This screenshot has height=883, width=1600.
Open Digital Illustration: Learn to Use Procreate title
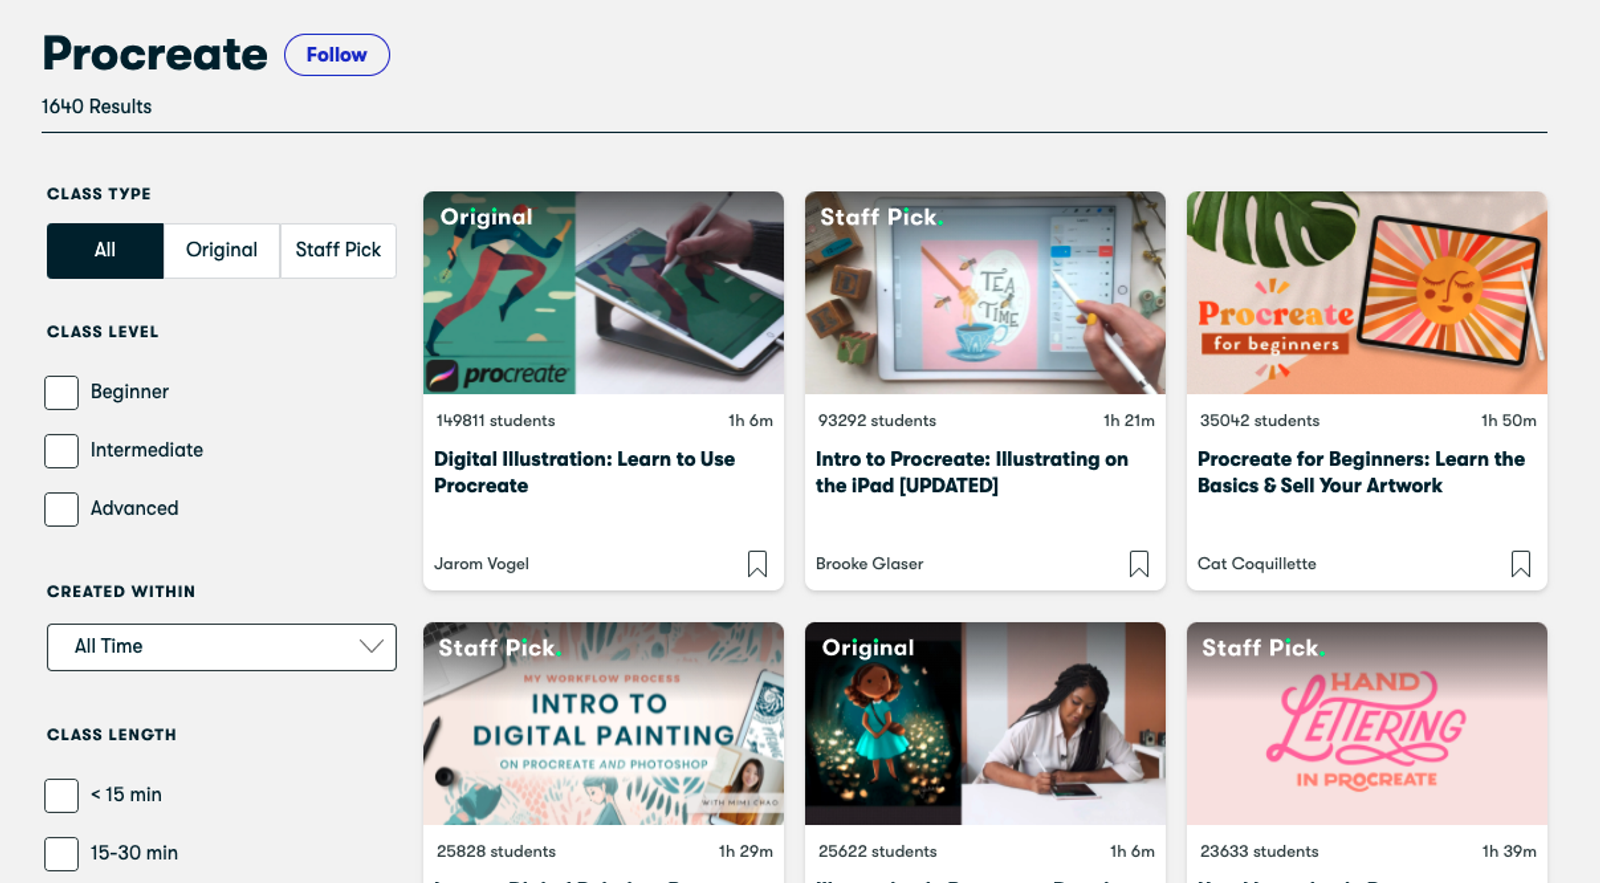584,472
